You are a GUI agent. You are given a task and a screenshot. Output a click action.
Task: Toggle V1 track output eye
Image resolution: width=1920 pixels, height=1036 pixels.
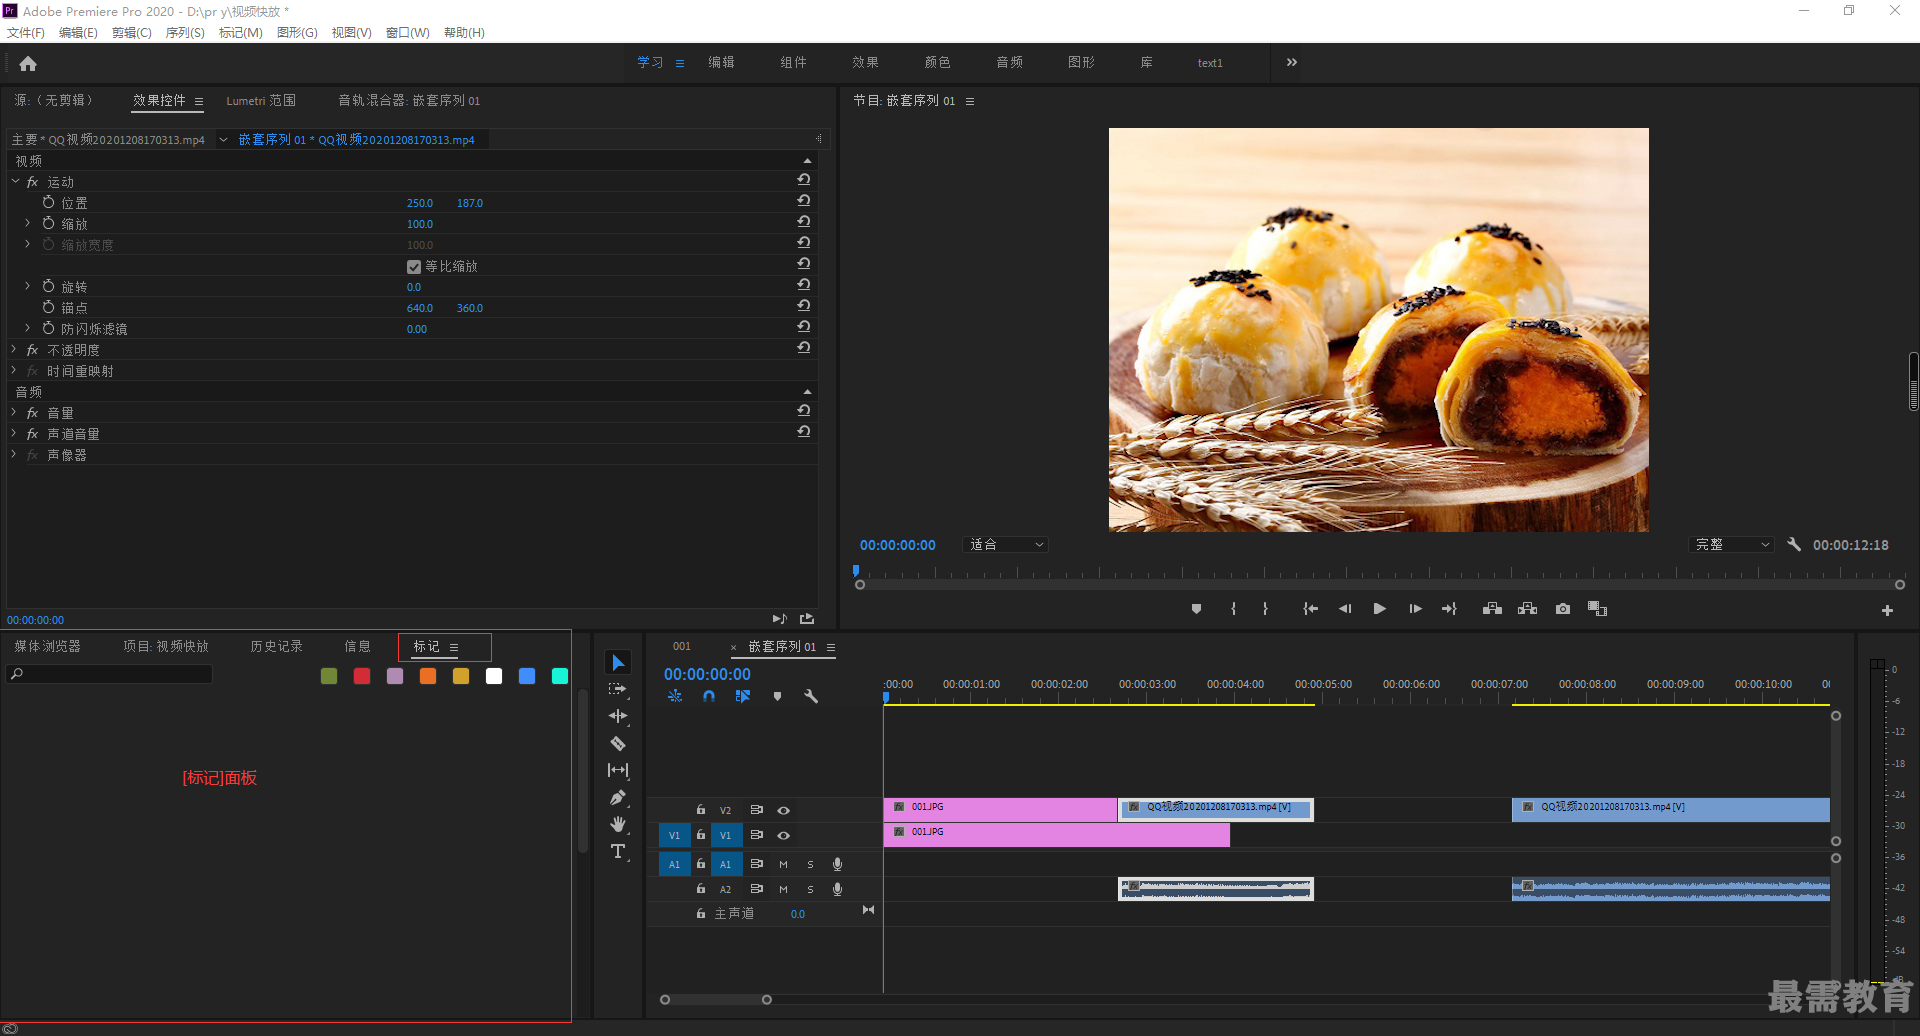(x=784, y=835)
